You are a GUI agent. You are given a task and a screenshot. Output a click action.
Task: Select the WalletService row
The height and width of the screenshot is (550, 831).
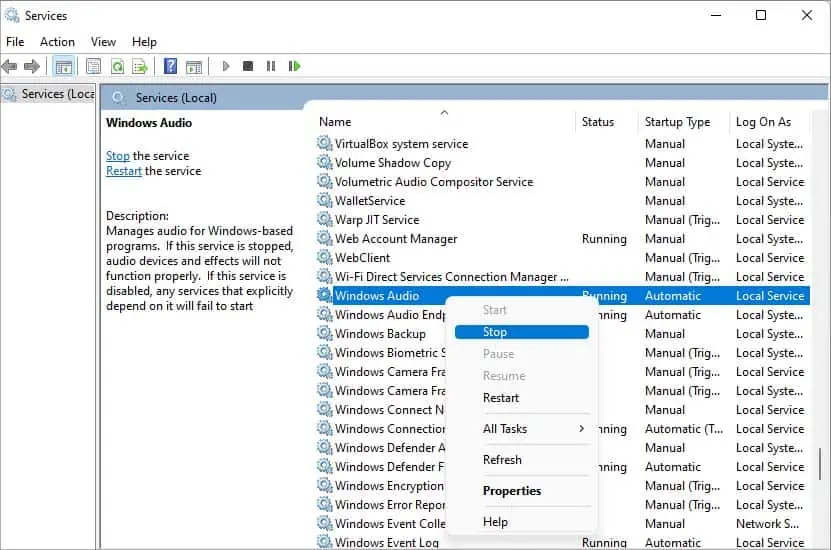coord(563,201)
